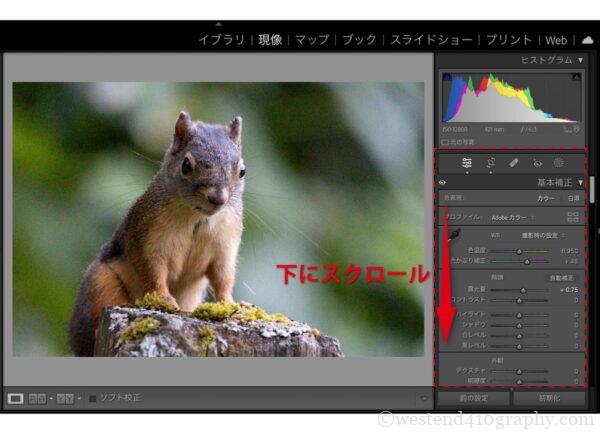
Task: Open the プリント module
Action: [508, 40]
